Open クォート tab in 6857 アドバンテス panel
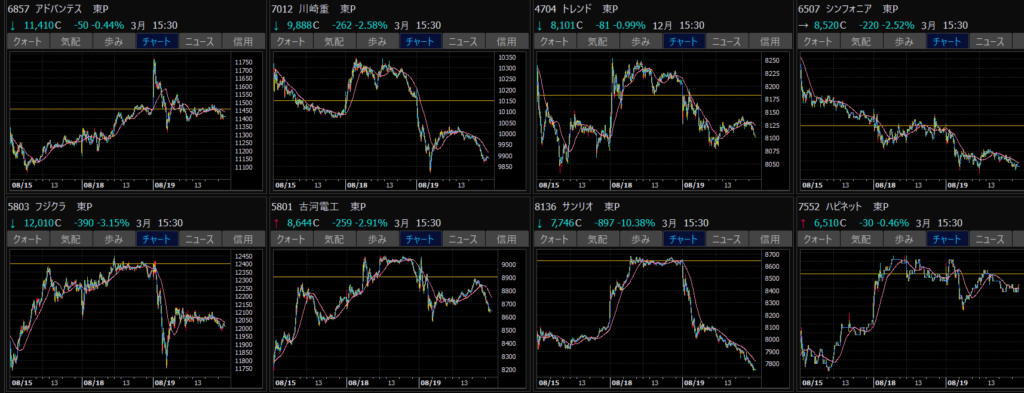The width and height of the screenshot is (1024, 393). point(28,41)
